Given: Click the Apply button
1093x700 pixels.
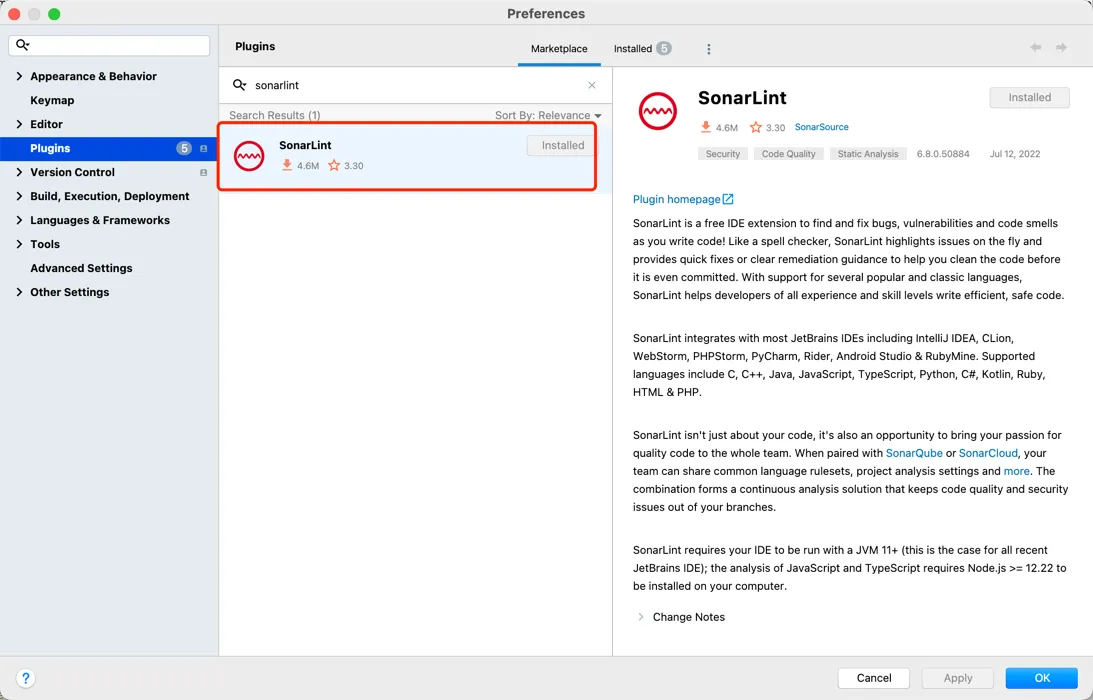Looking at the screenshot, I should tap(958, 678).
